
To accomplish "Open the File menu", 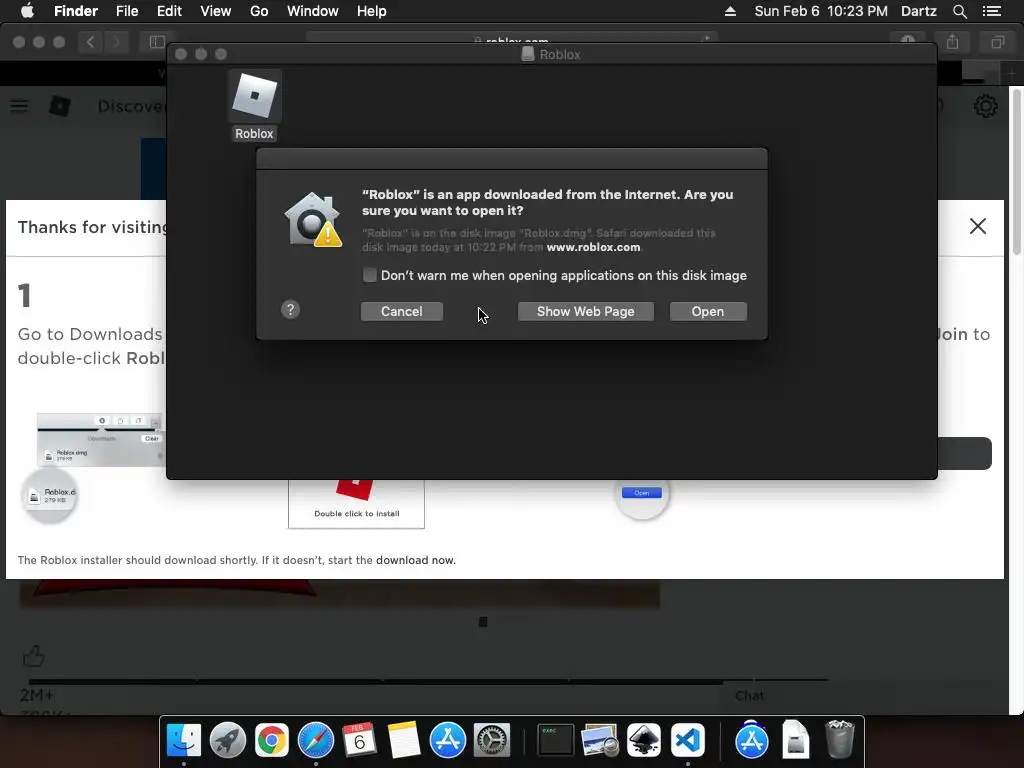I will point(127,11).
